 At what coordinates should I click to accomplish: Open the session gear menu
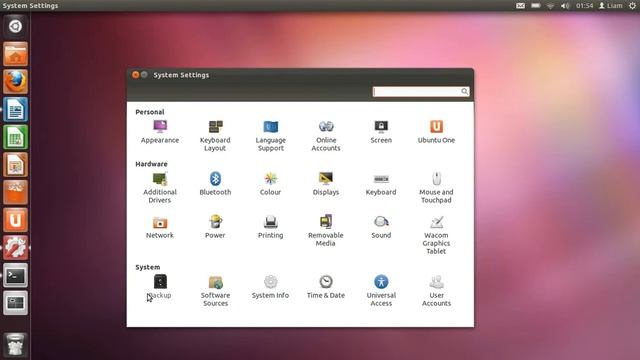point(632,6)
